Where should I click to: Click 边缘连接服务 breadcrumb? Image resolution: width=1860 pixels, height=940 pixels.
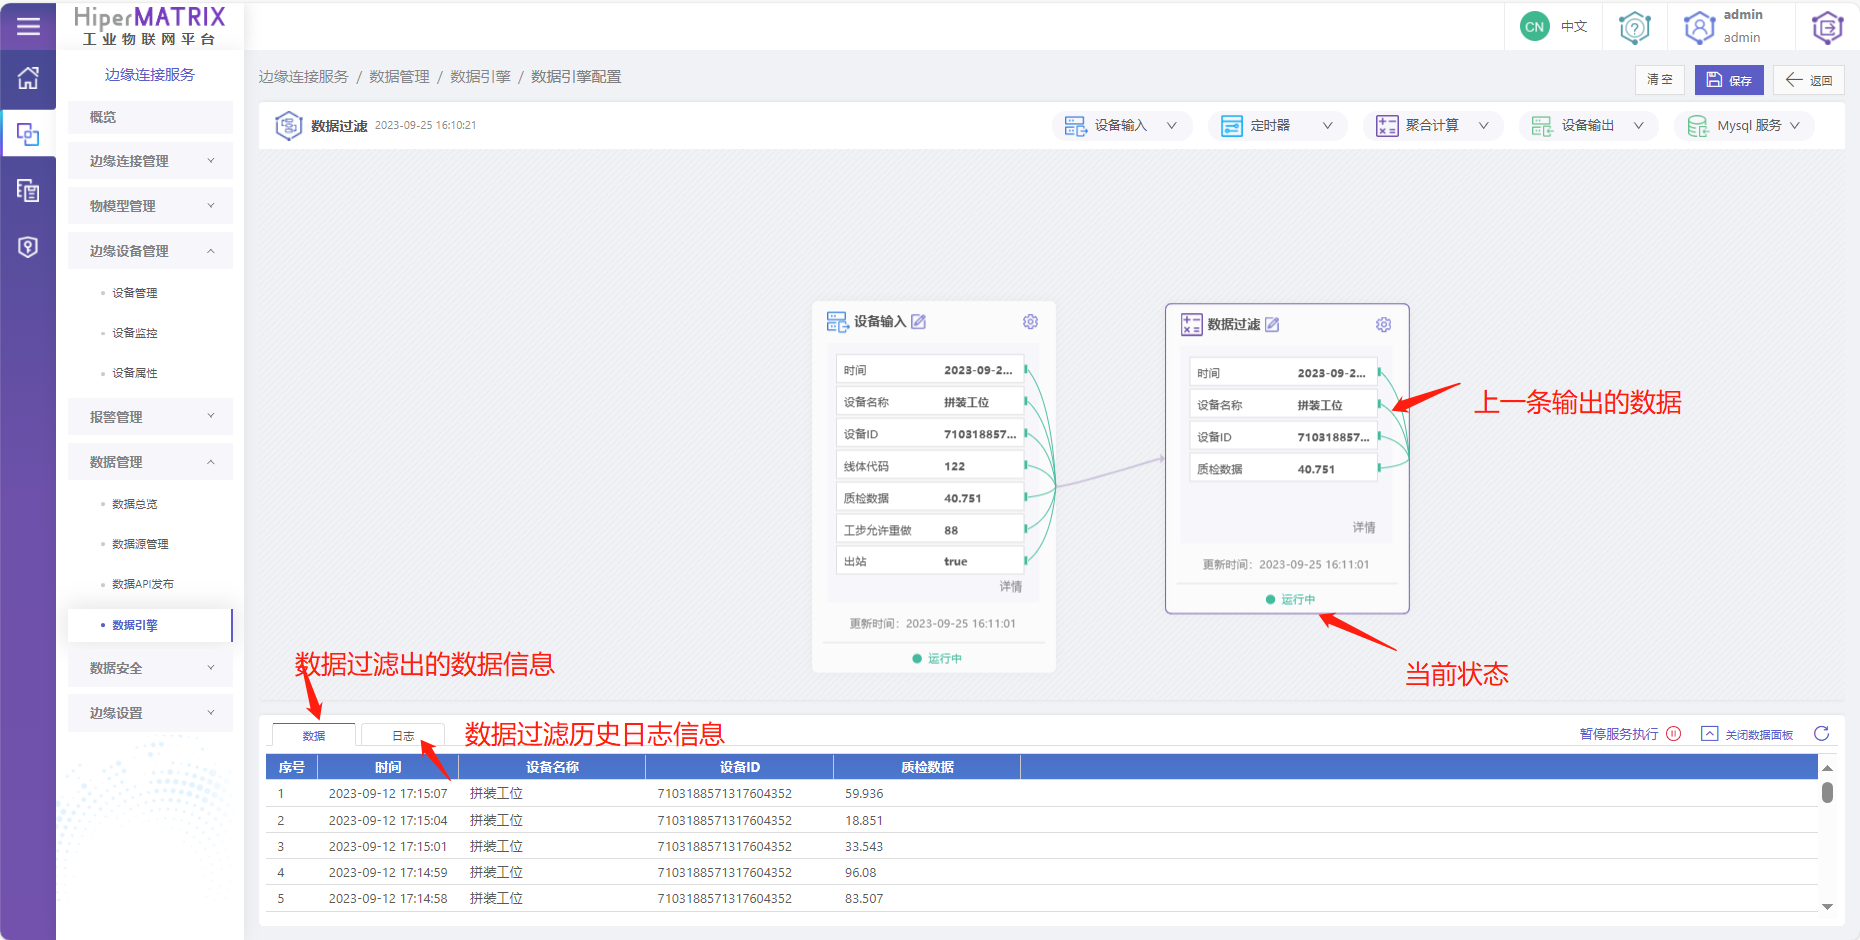click(x=304, y=77)
